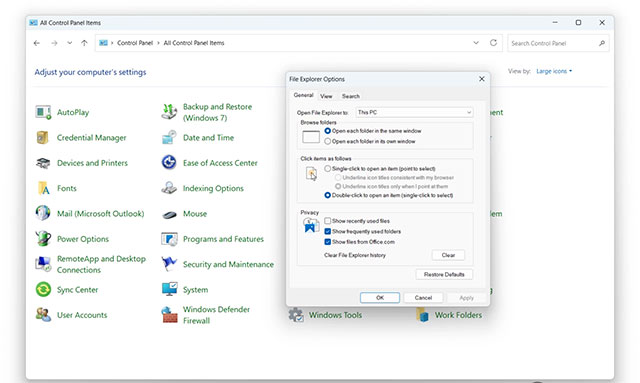This screenshot has height=383, width=640.
Task: Go up one level arrow
Action: click(84, 43)
